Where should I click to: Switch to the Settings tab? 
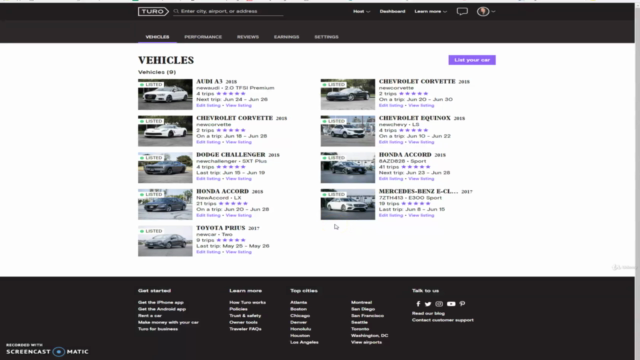coord(326,37)
